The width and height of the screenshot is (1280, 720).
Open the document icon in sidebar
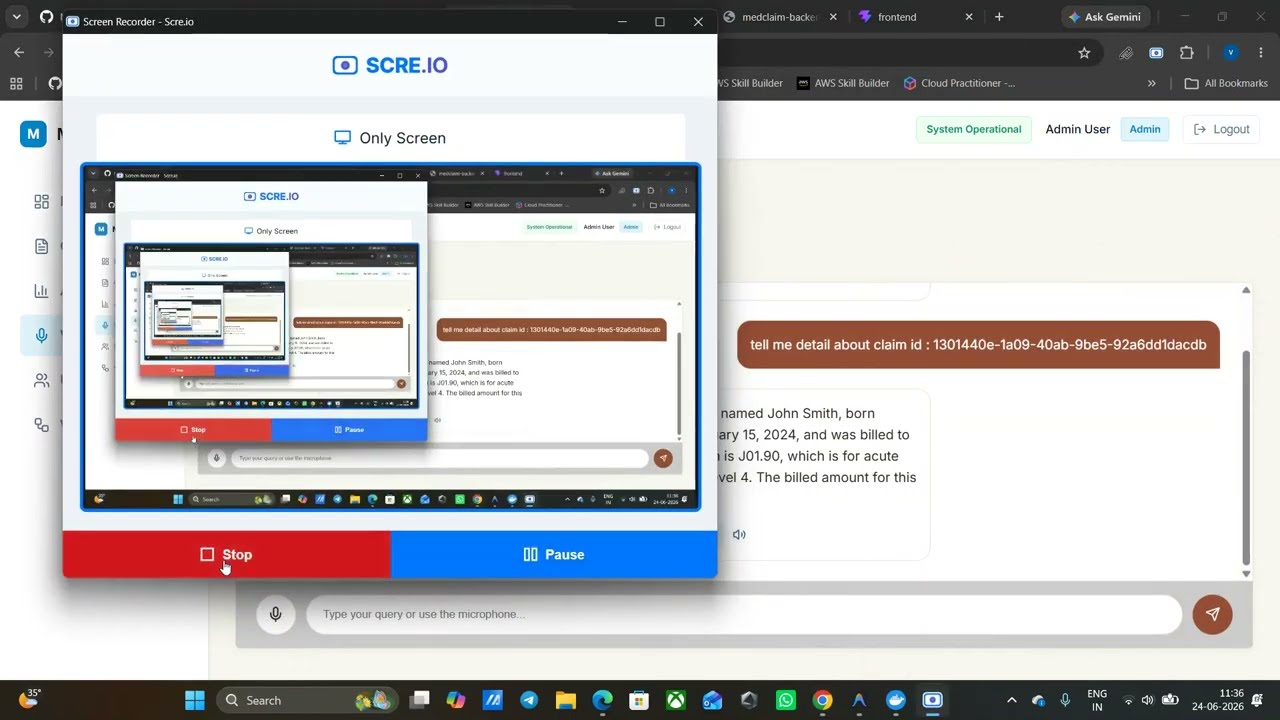click(41, 246)
